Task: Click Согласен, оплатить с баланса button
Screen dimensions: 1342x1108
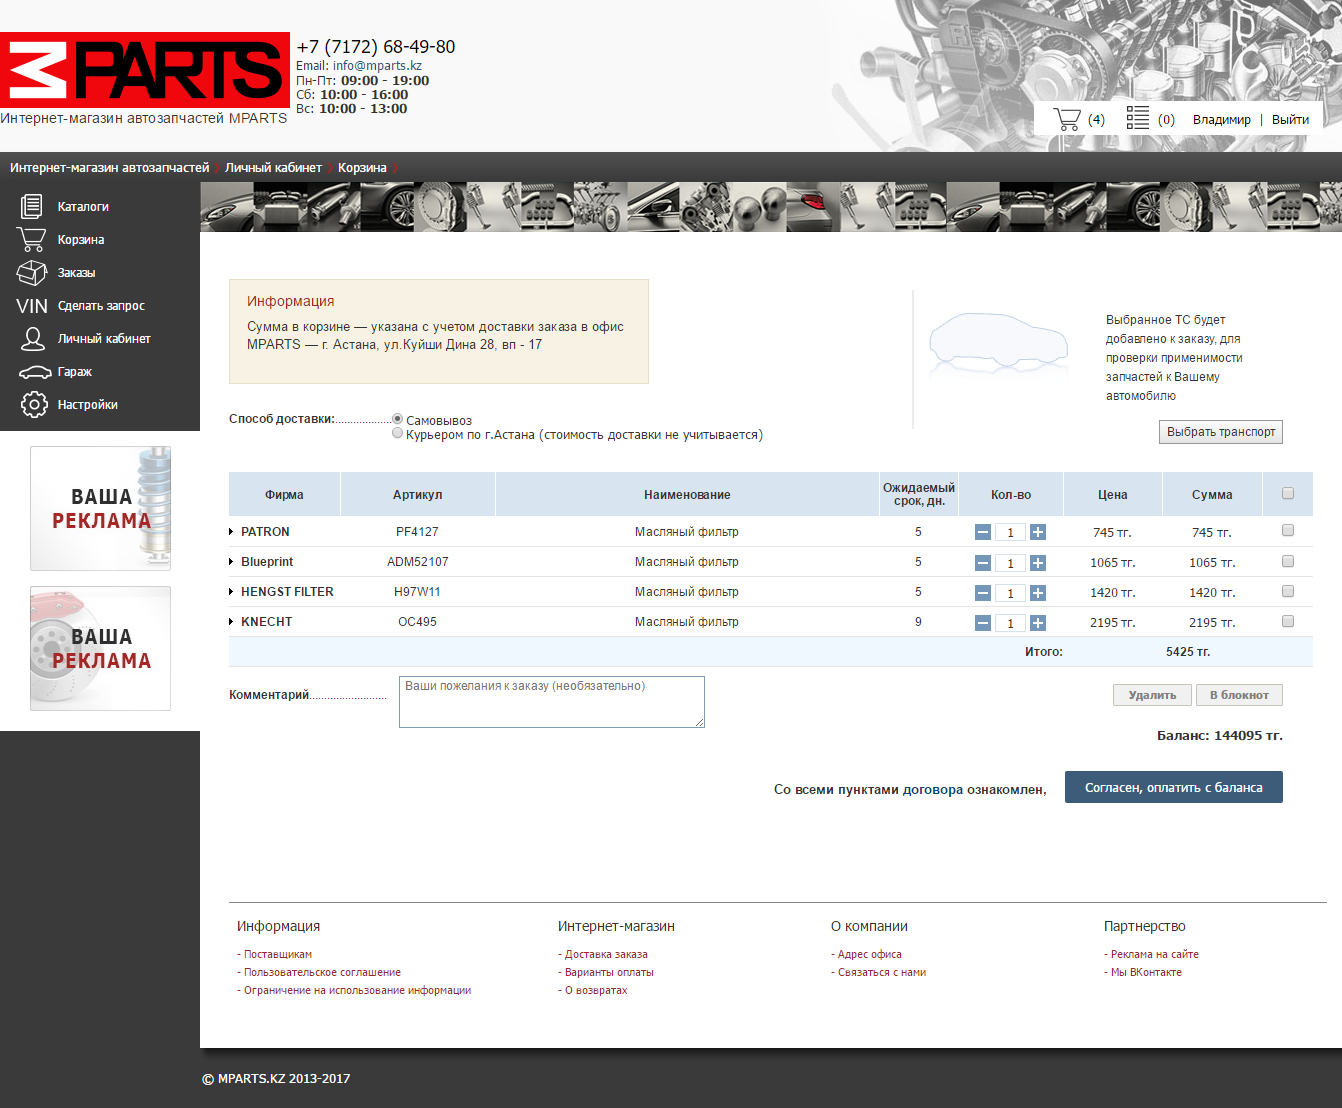Action: coord(1174,787)
